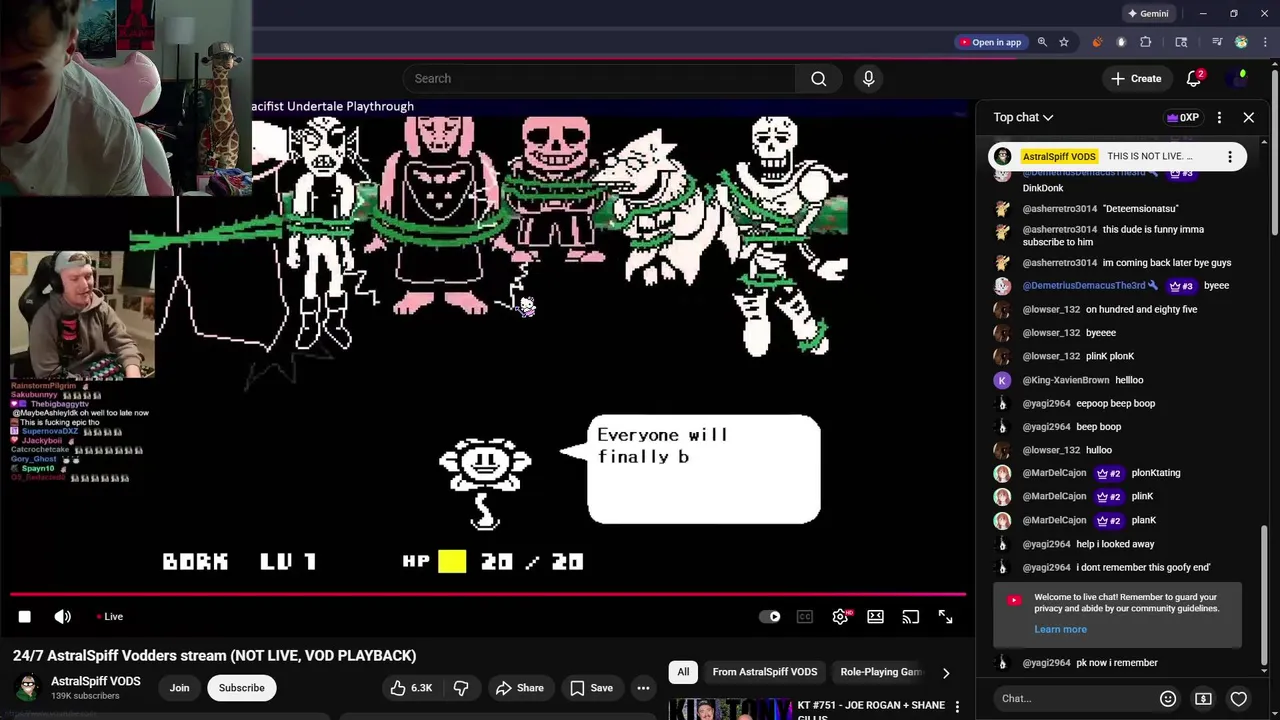1280x720 pixels.
Task: Open video in YouTube app
Action: (990, 42)
